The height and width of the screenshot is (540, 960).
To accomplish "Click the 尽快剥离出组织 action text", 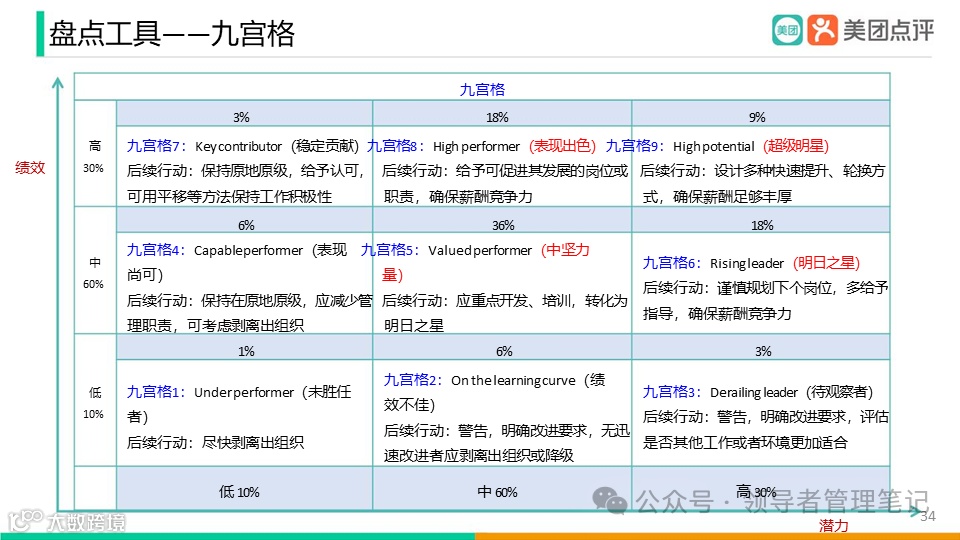I will coord(253,443).
